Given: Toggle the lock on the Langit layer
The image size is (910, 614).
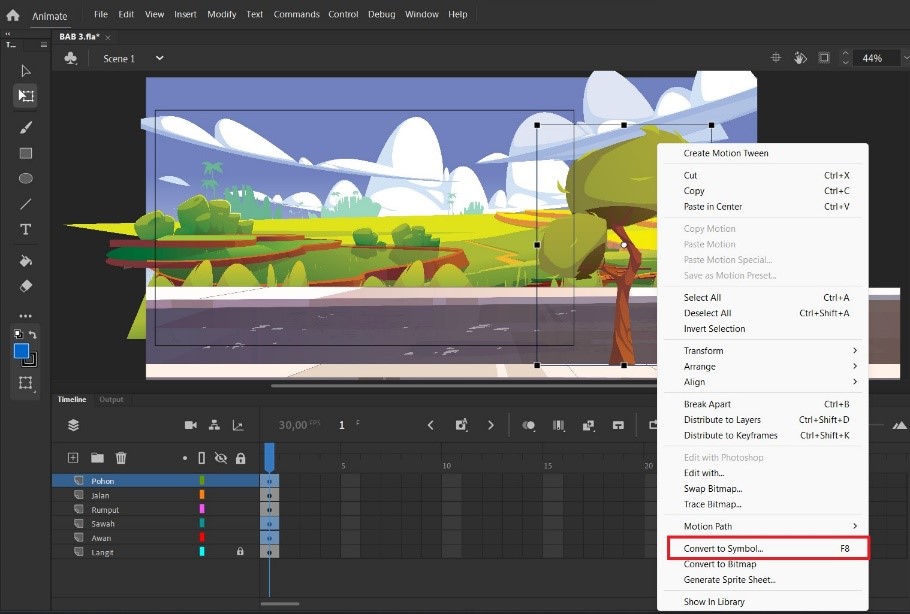Looking at the screenshot, I should click(x=240, y=551).
